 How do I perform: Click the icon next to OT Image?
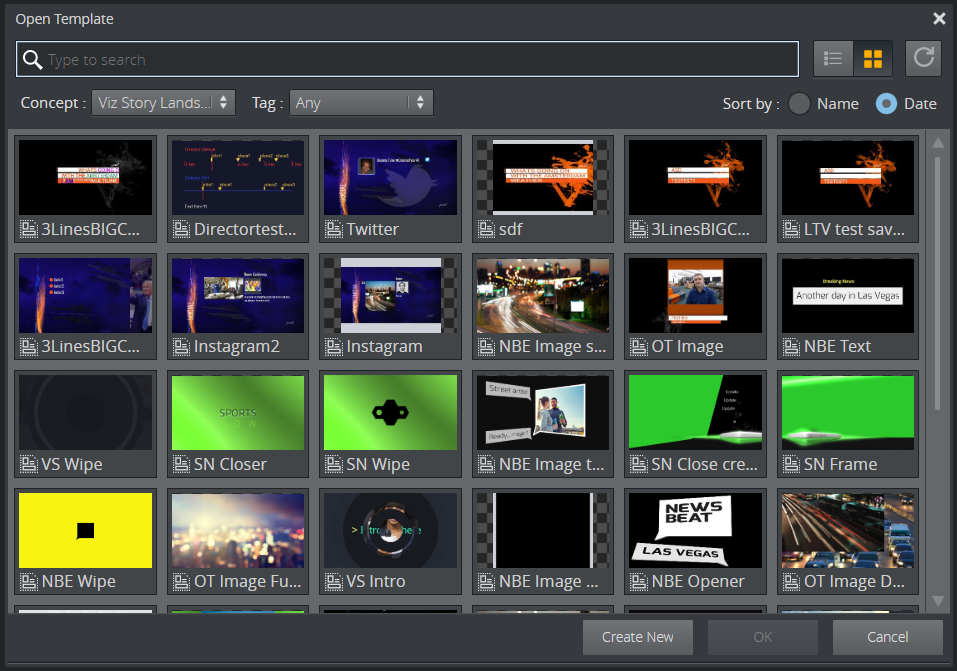pyautogui.click(x=638, y=346)
